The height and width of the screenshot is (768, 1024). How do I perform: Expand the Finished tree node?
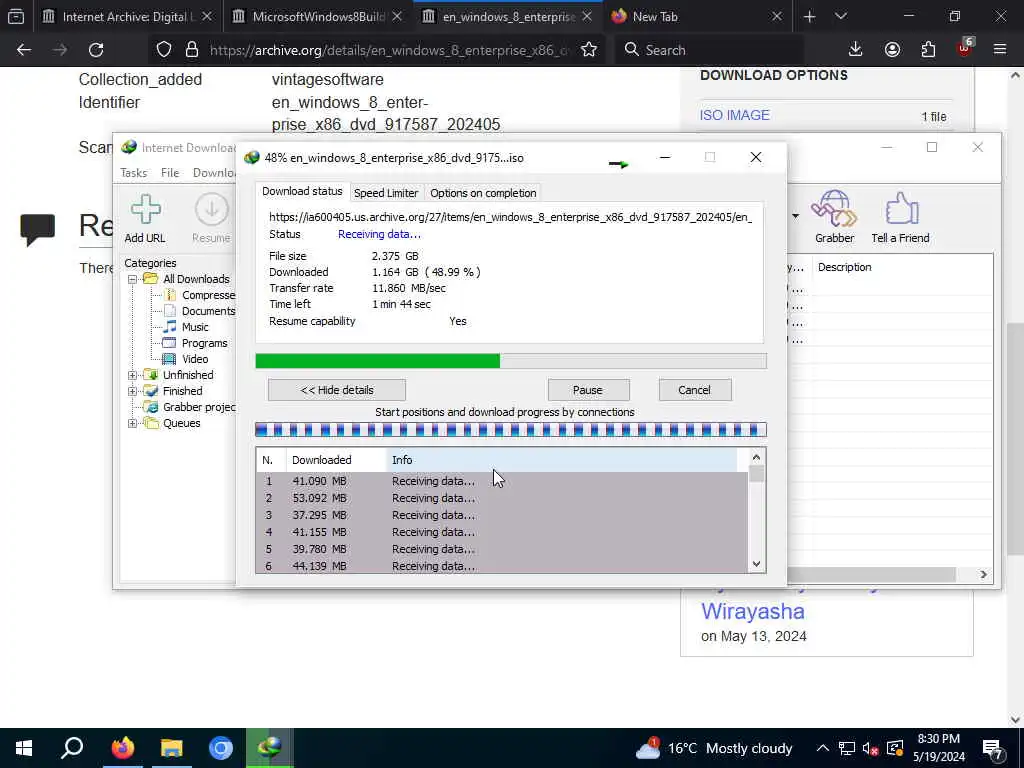(133, 391)
